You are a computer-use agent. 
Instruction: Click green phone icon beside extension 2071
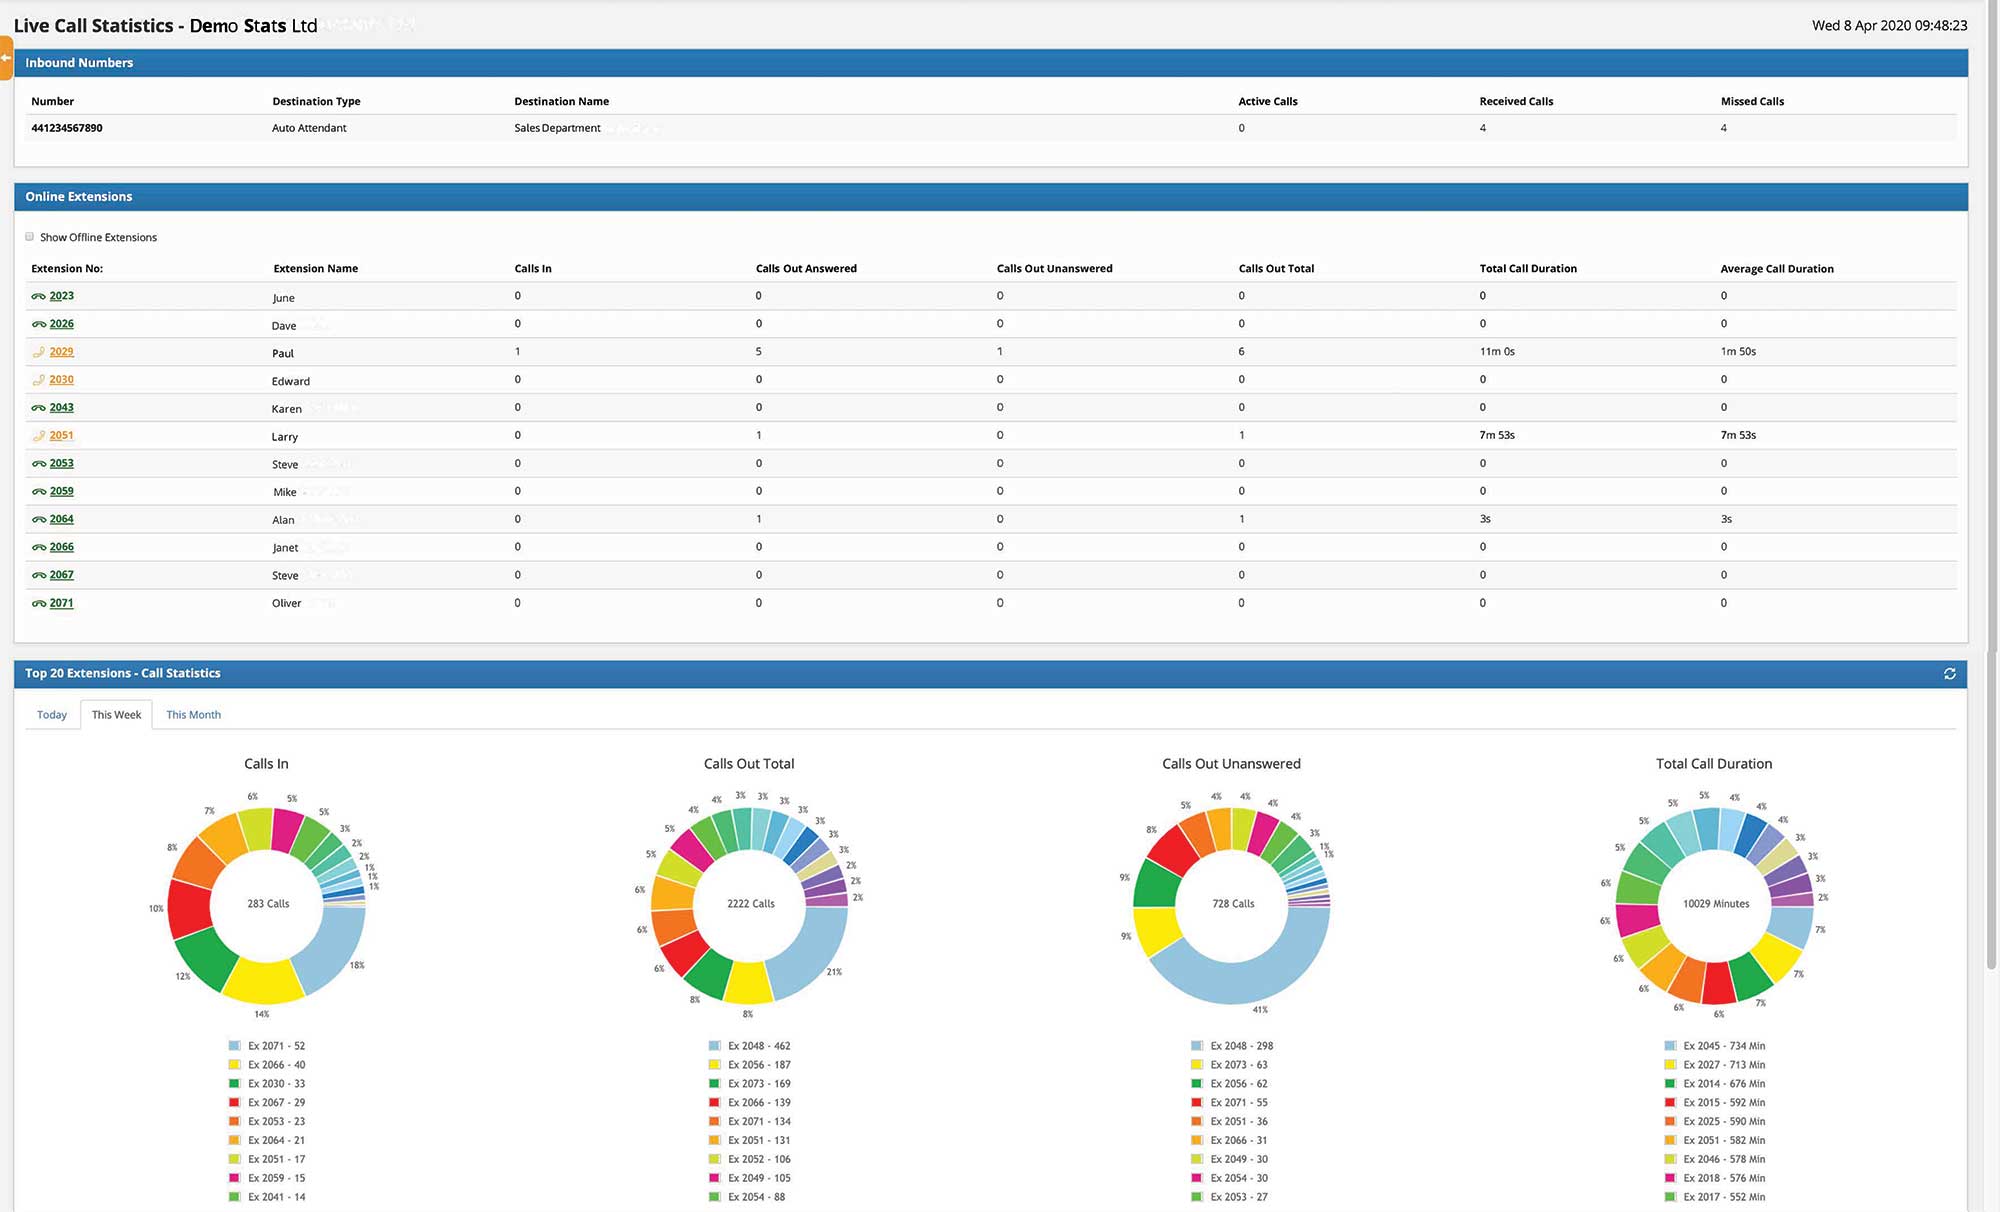pyautogui.click(x=38, y=604)
